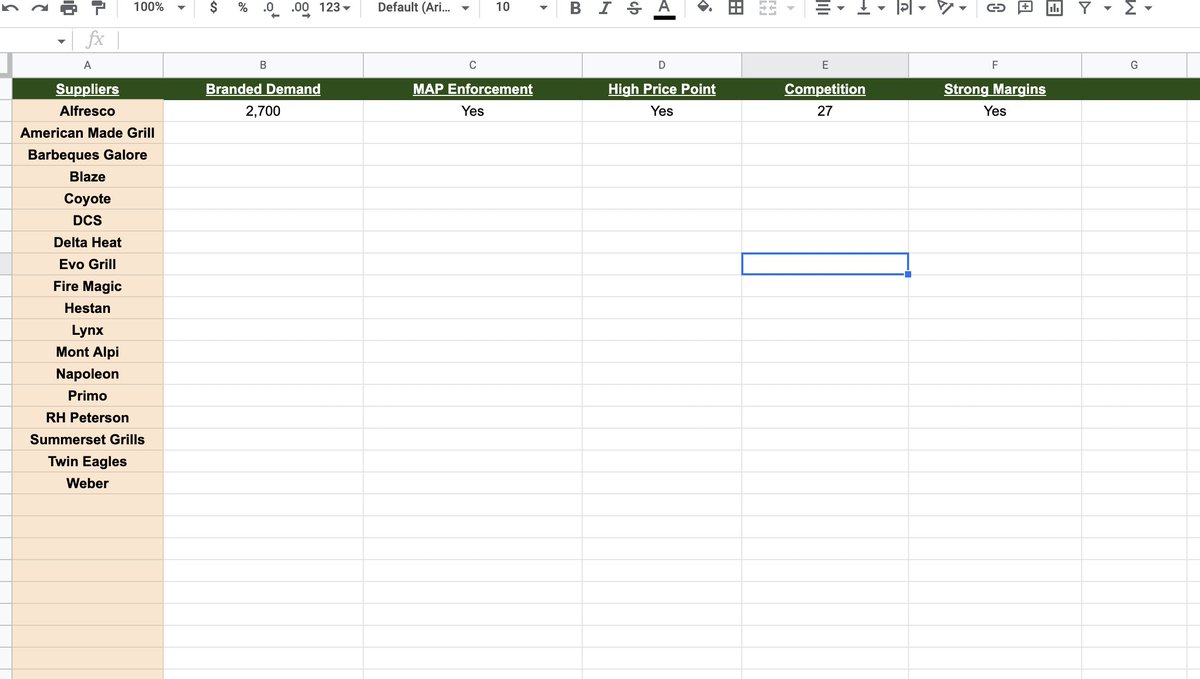Open the filter views dropdown arrow

[1107, 9]
